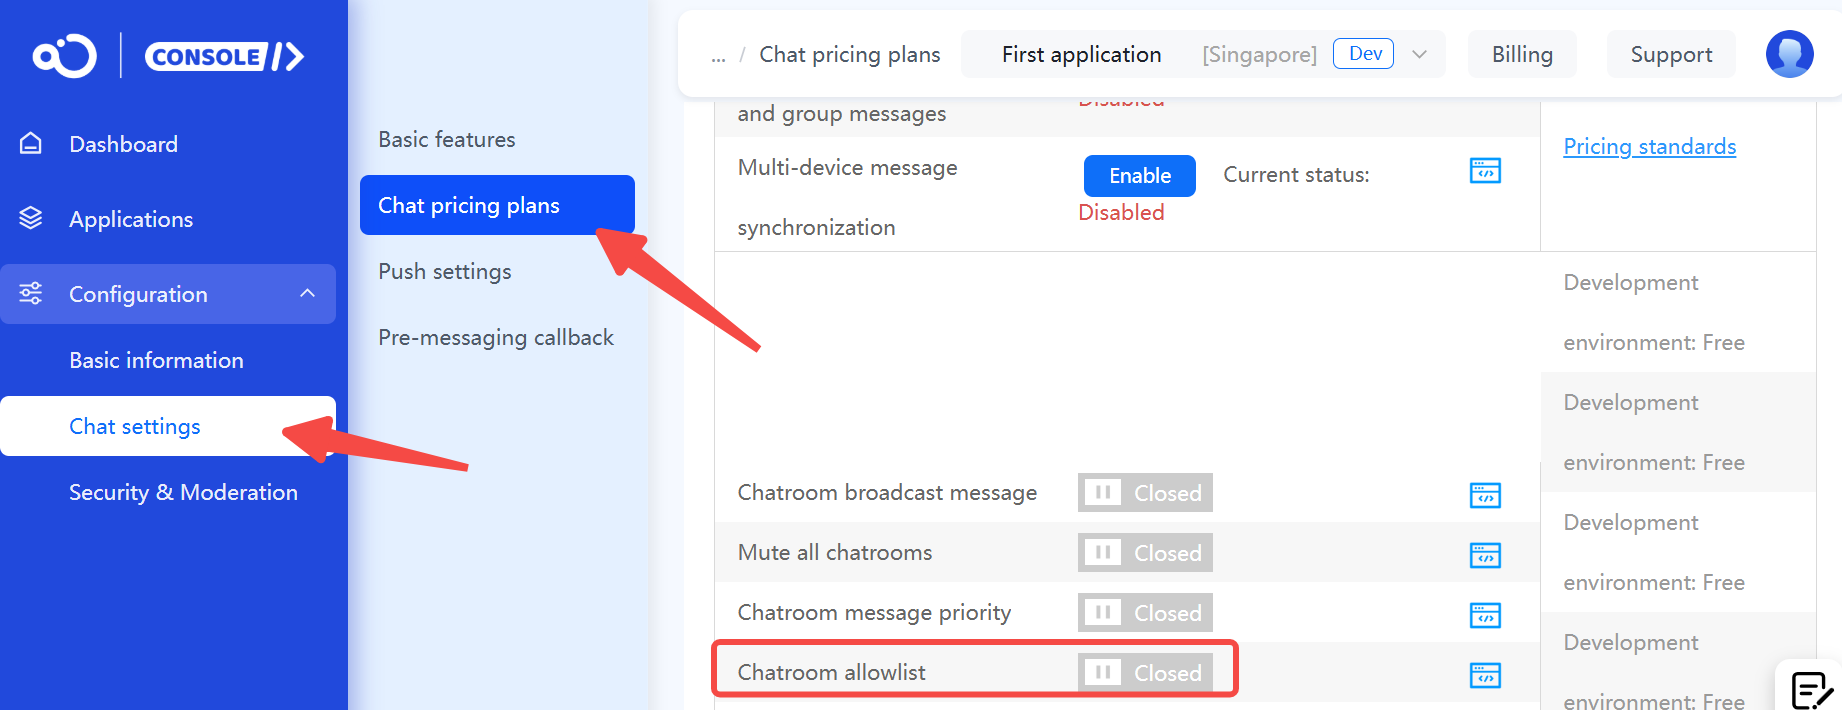The image size is (1842, 710).
Task: Open the user profile avatar
Action: (x=1789, y=54)
